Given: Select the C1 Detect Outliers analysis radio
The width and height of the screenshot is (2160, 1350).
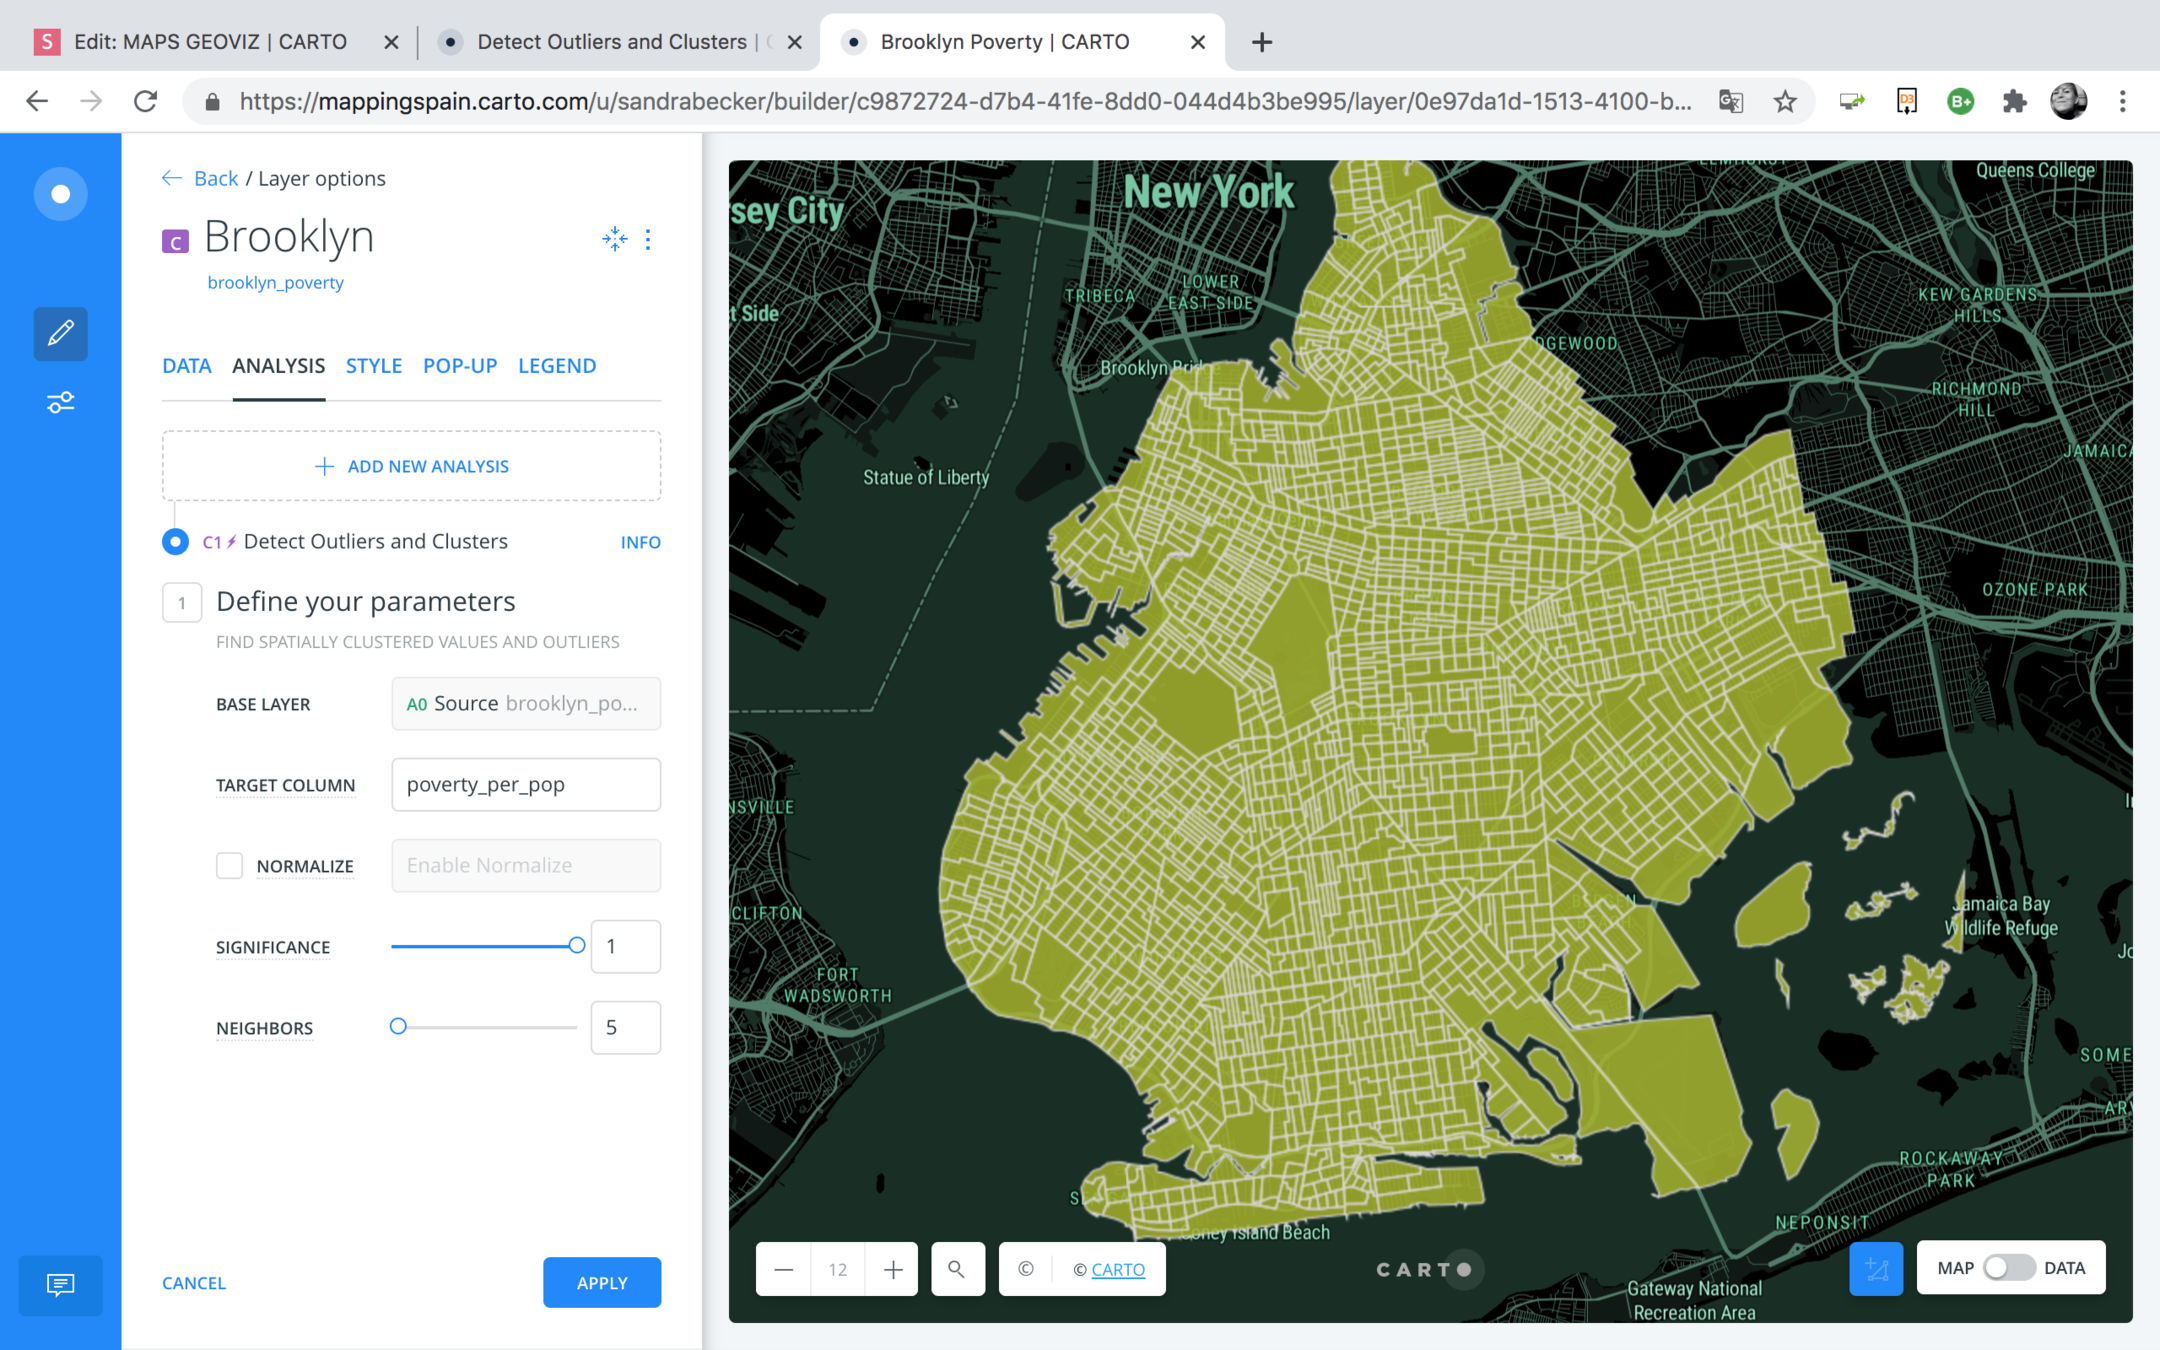Looking at the screenshot, I should [x=175, y=541].
